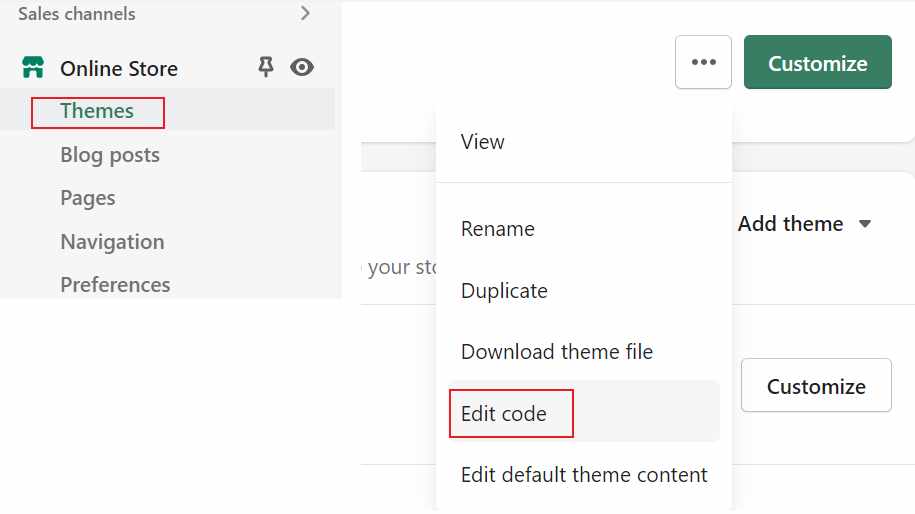Screen dimensions: 915x514
Task: Open the three-dots theme actions button
Action: [x=703, y=62]
